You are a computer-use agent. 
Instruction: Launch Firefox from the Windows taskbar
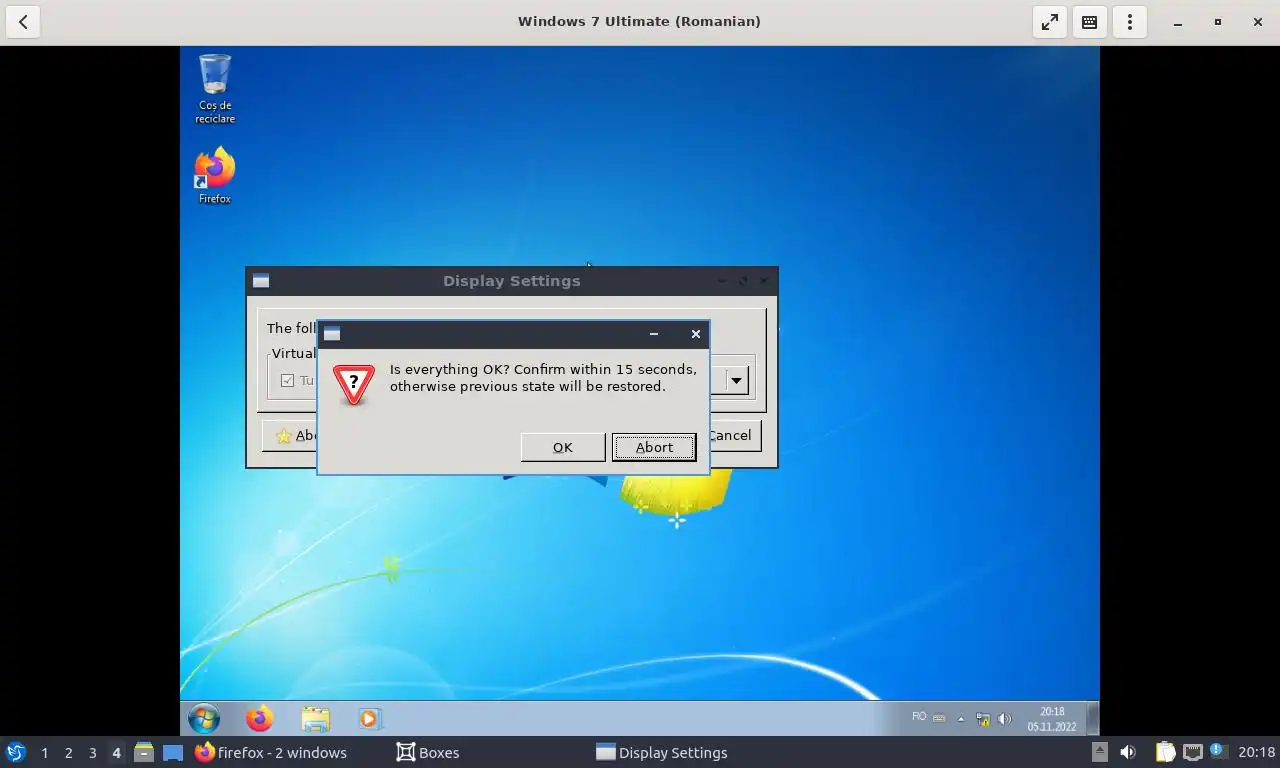[x=260, y=718]
